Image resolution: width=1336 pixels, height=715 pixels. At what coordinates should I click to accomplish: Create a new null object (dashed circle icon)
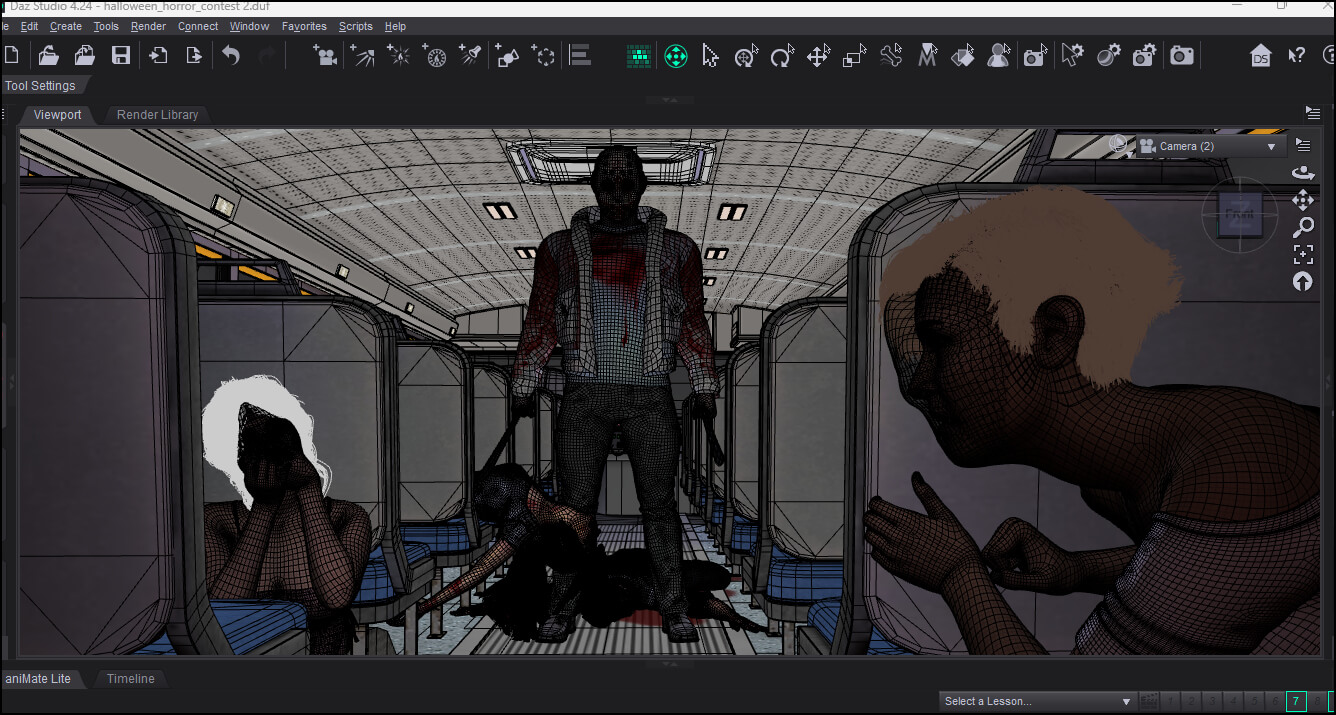coord(544,55)
